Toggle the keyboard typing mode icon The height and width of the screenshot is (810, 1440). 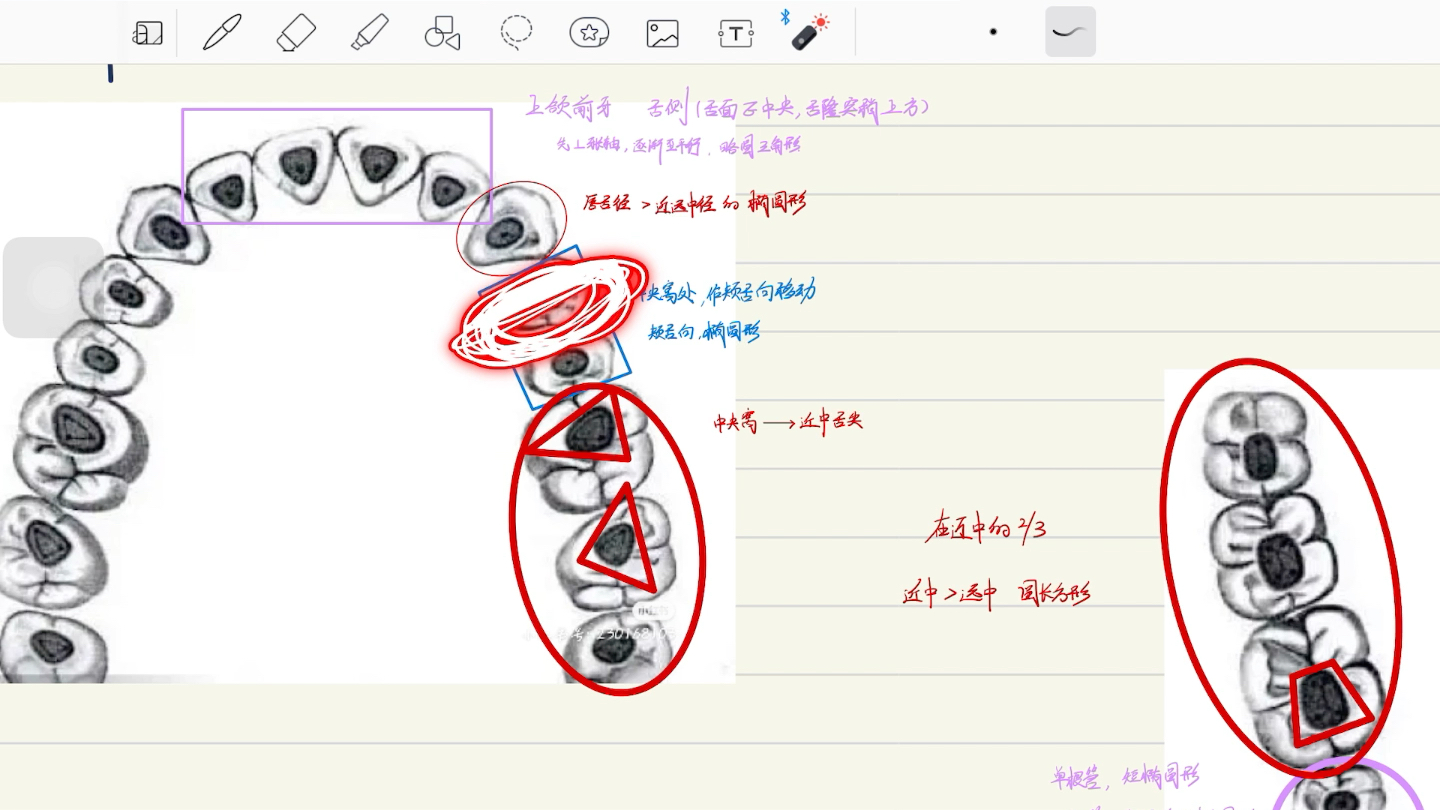coord(147,33)
